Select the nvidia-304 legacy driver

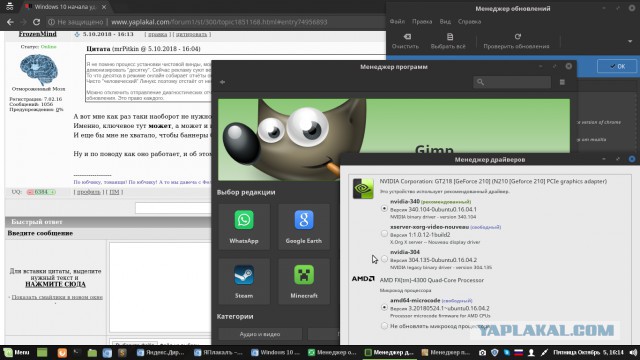click(384, 259)
